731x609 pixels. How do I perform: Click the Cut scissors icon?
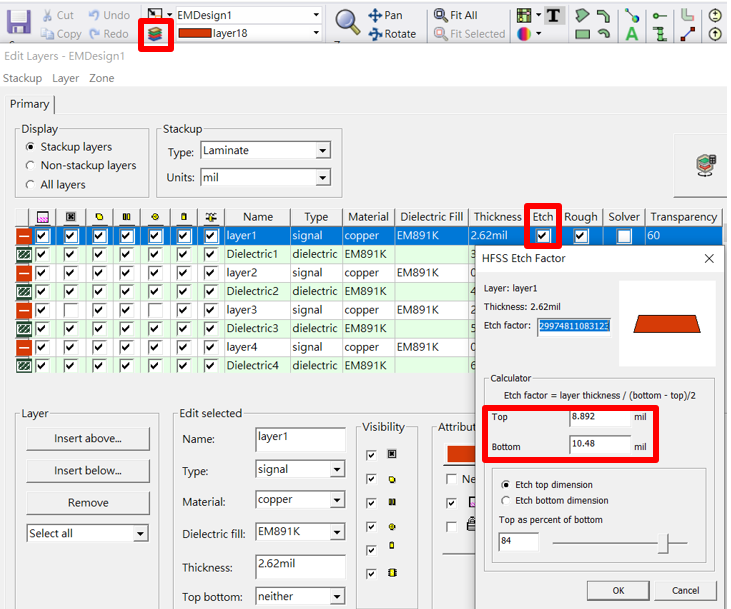pyautogui.click(x=47, y=15)
